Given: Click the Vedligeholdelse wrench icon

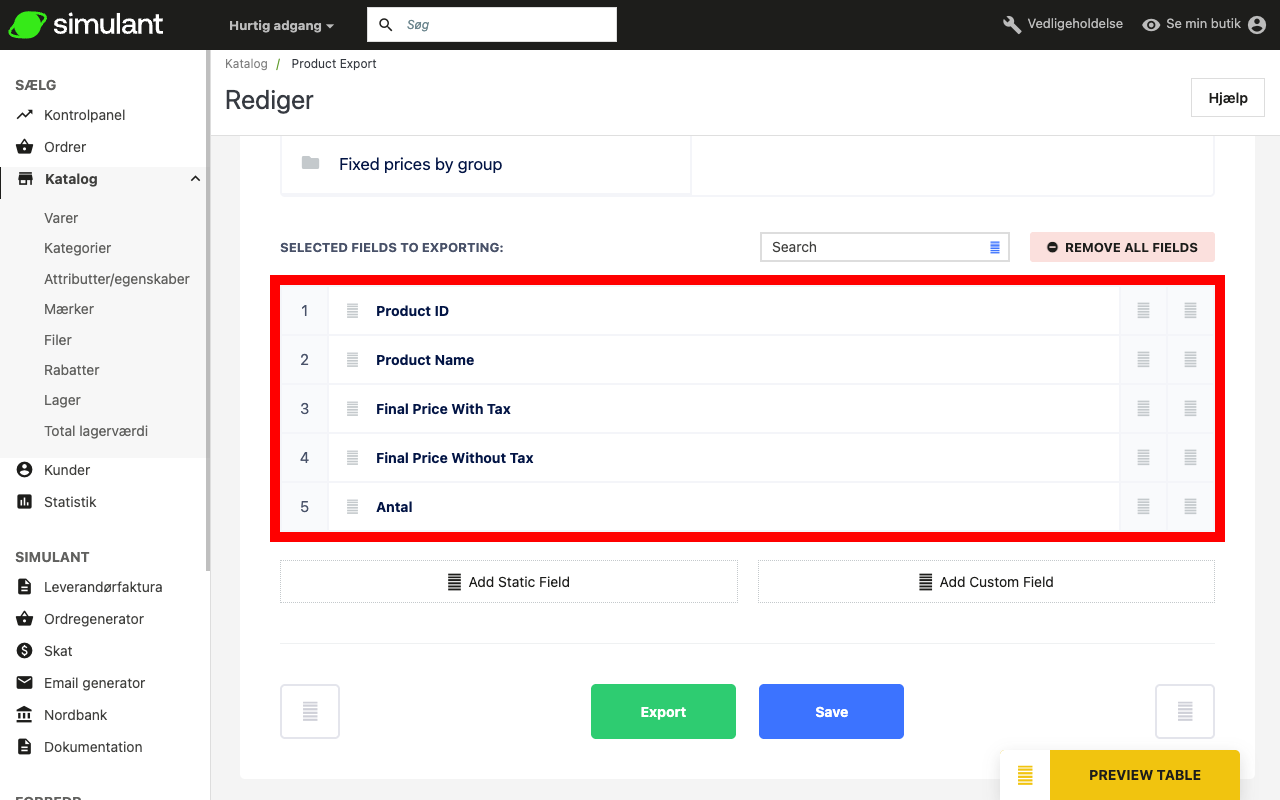Looking at the screenshot, I should click(x=1012, y=24).
